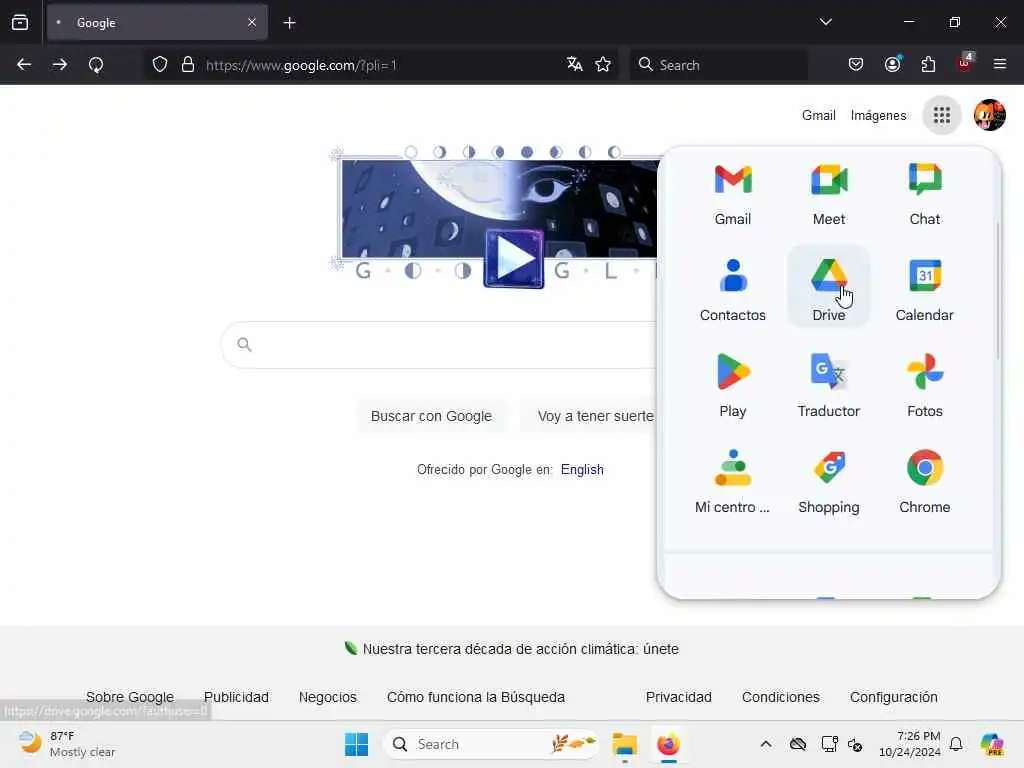Open Google Play app
The image size is (1024, 768).
733,387
